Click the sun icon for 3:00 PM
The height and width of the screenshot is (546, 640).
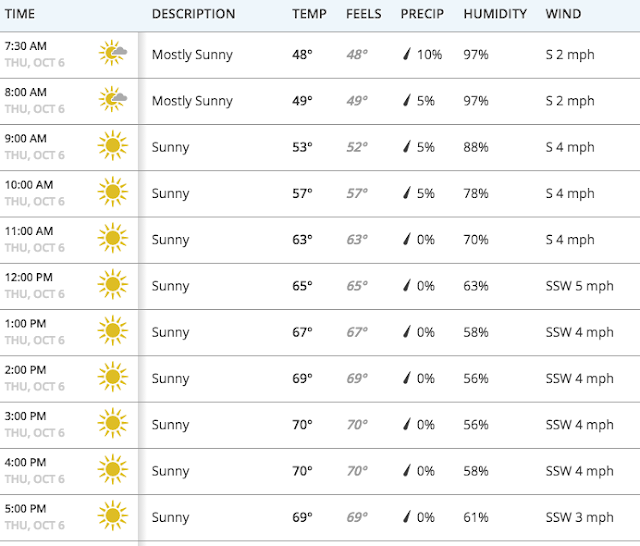[x=112, y=425]
